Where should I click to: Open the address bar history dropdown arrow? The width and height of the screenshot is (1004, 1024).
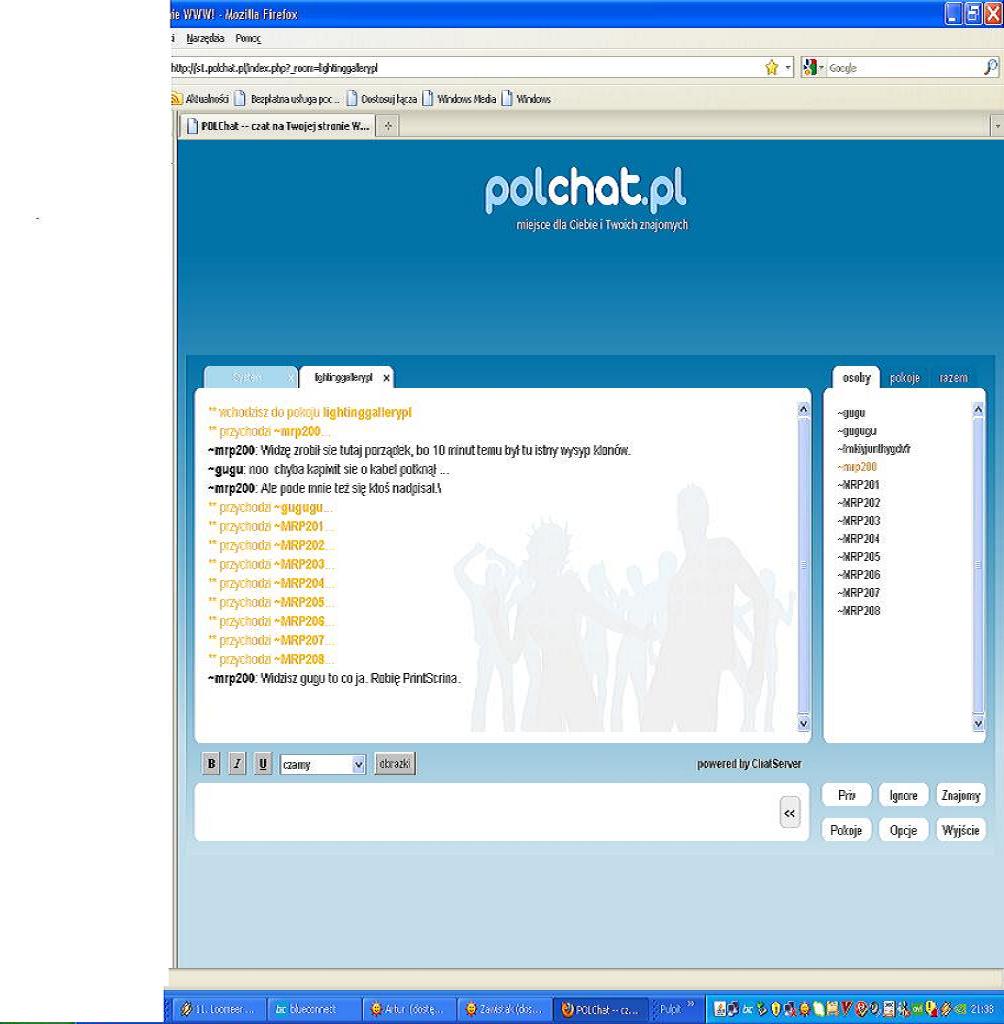(x=788, y=67)
